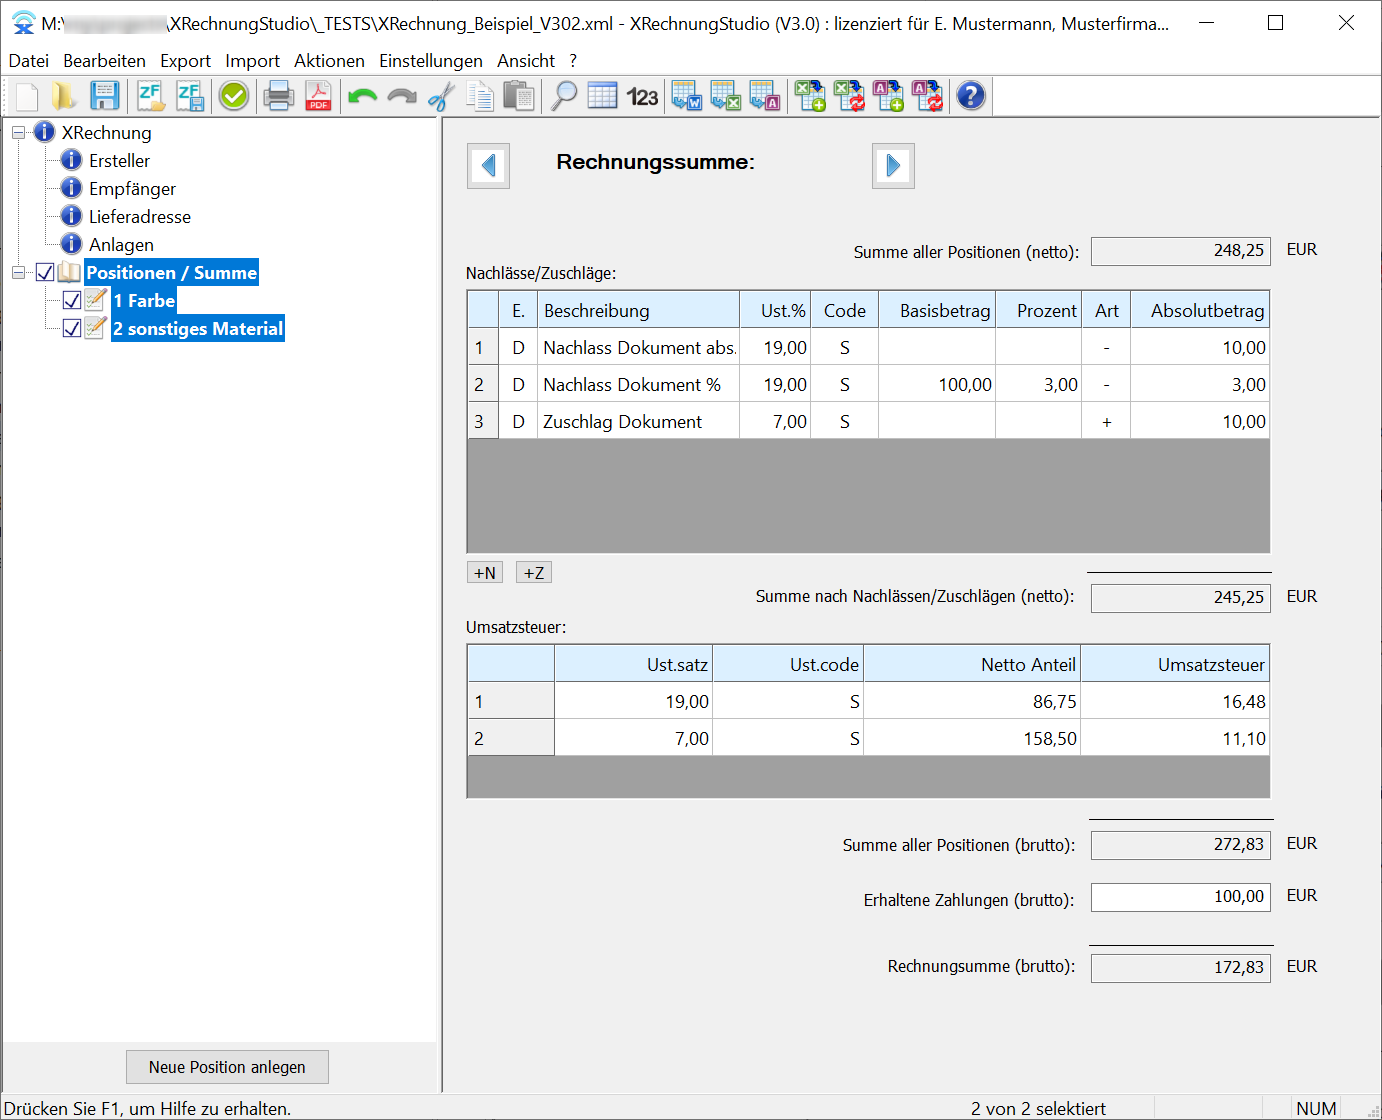This screenshot has width=1382, height=1120.
Task: Open the Einstellungen menu
Action: (x=431, y=61)
